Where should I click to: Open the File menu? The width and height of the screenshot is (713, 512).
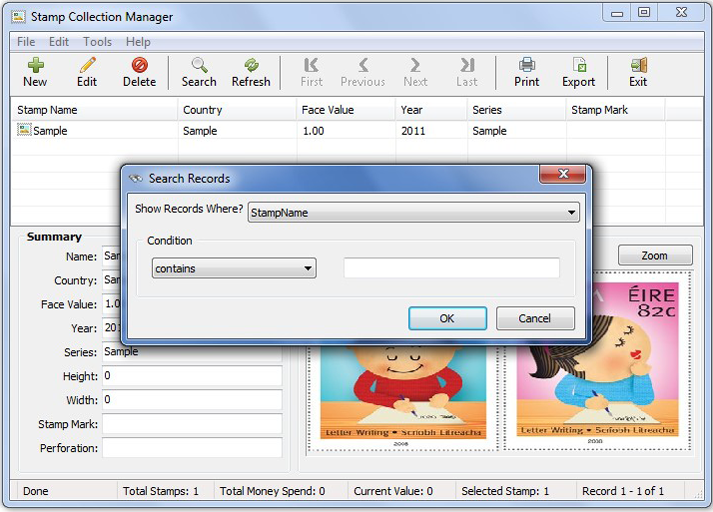[26, 42]
